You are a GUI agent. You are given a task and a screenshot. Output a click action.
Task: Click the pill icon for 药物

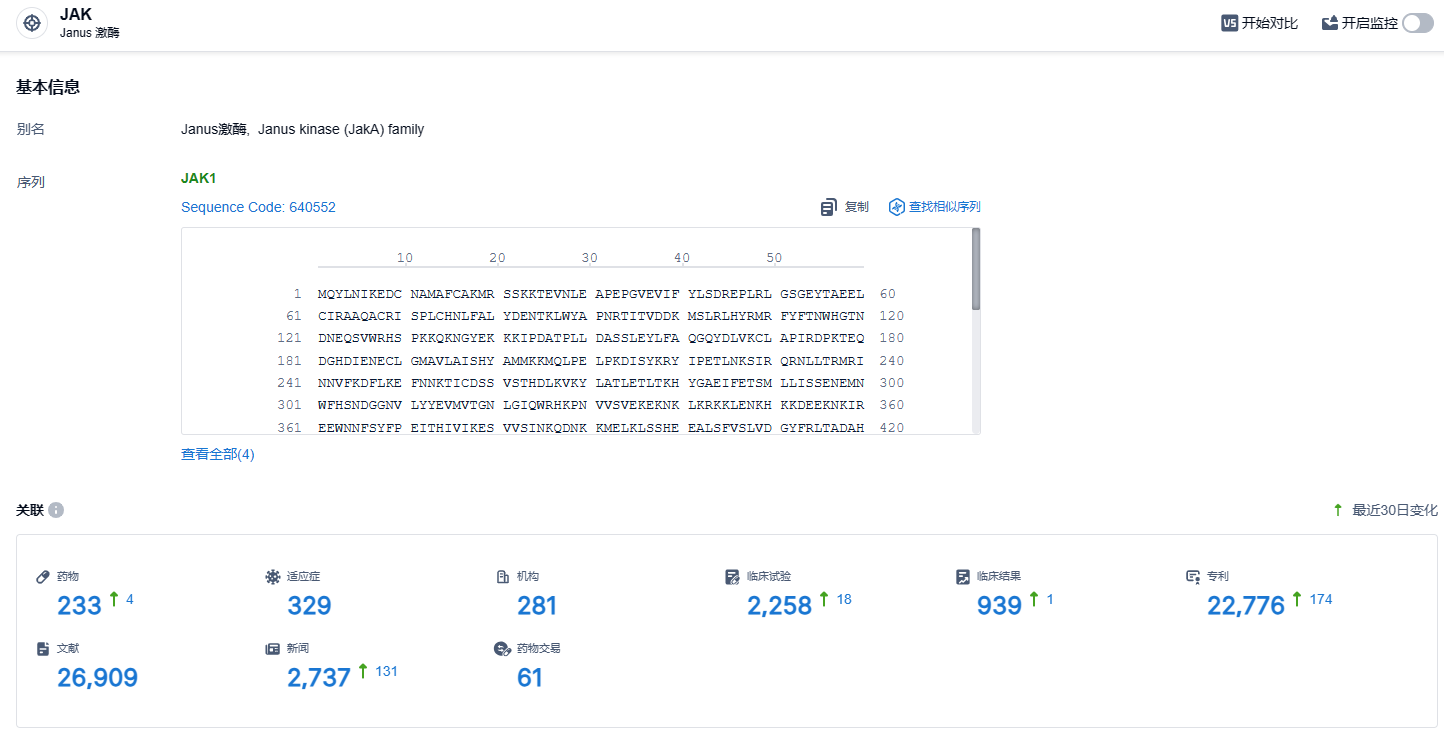[43, 577]
